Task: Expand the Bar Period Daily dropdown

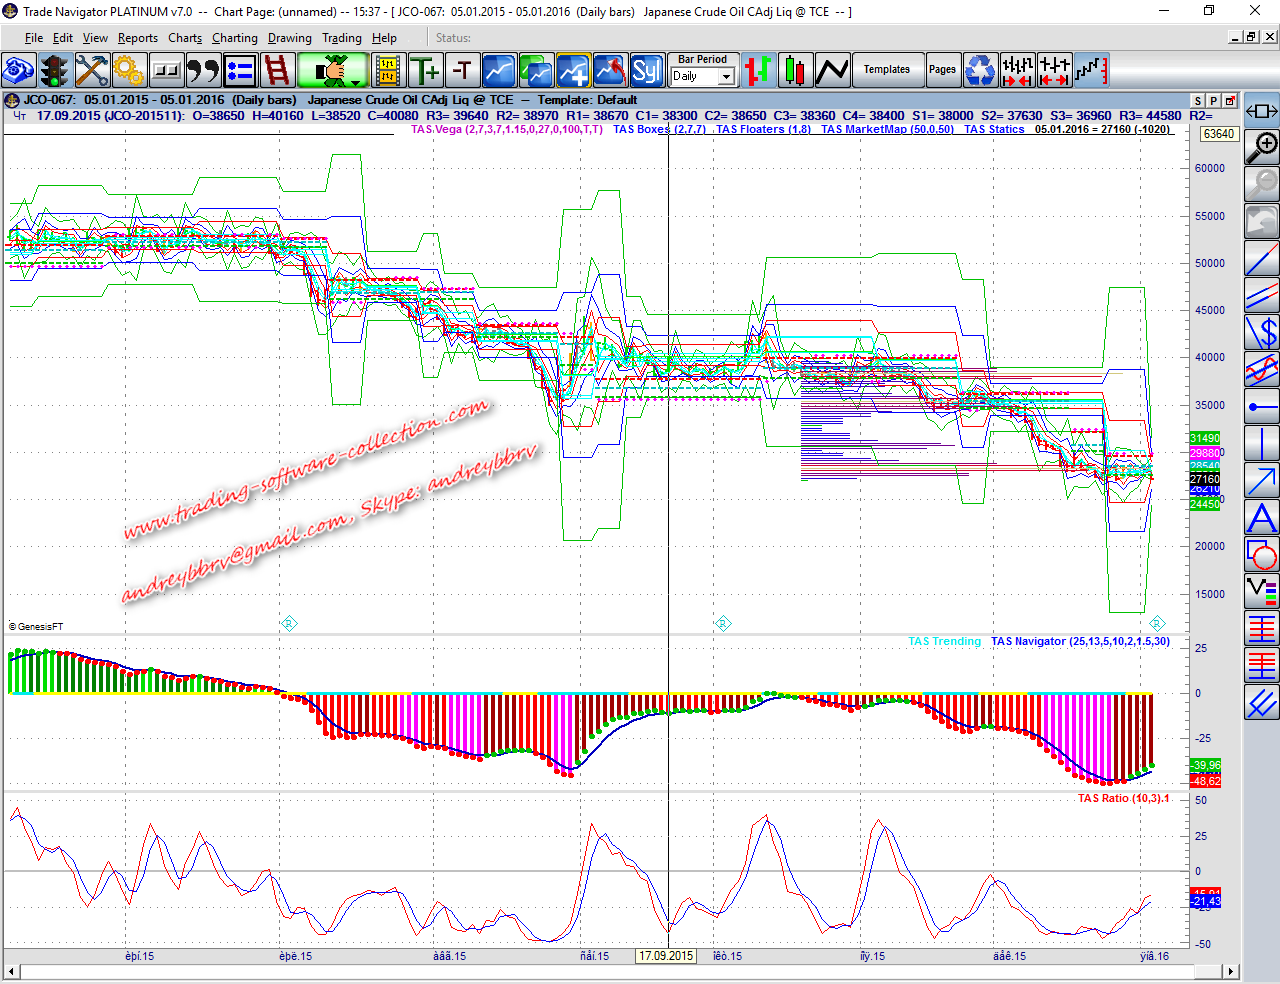Action: pyautogui.click(x=726, y=77)
